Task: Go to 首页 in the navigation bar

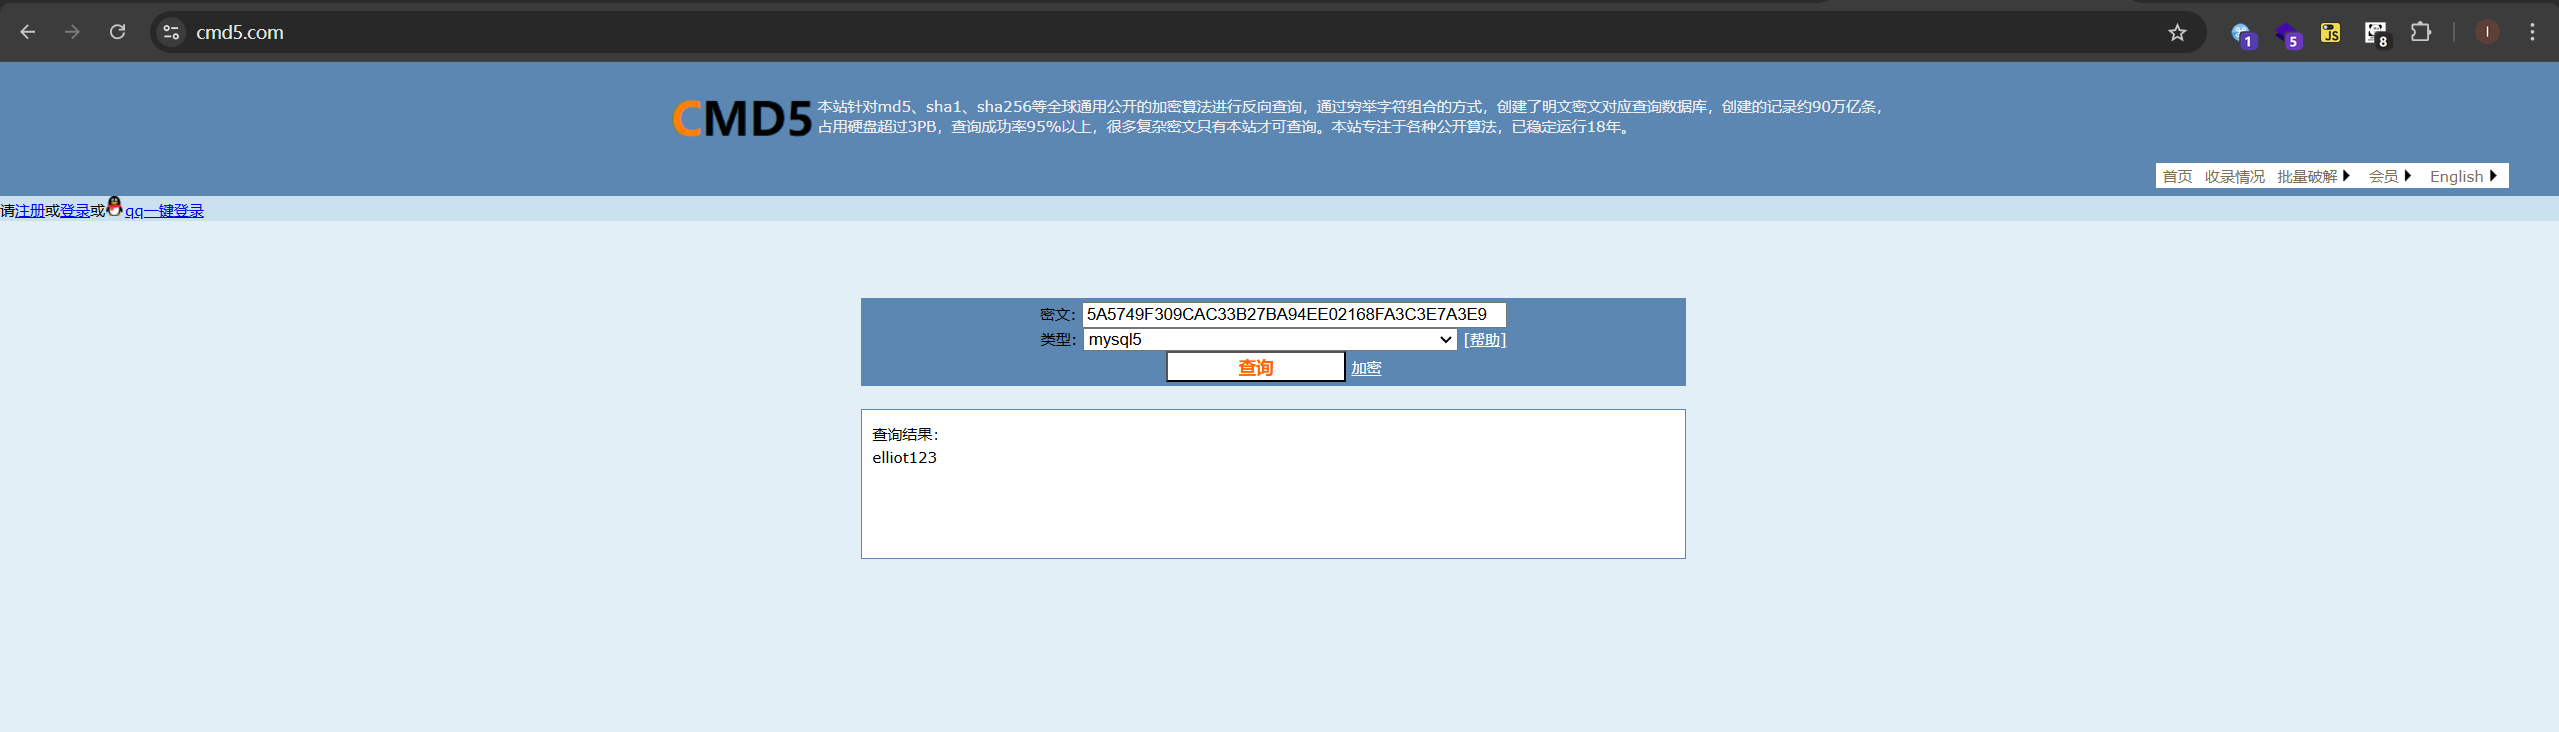Action: [2177, 176]
